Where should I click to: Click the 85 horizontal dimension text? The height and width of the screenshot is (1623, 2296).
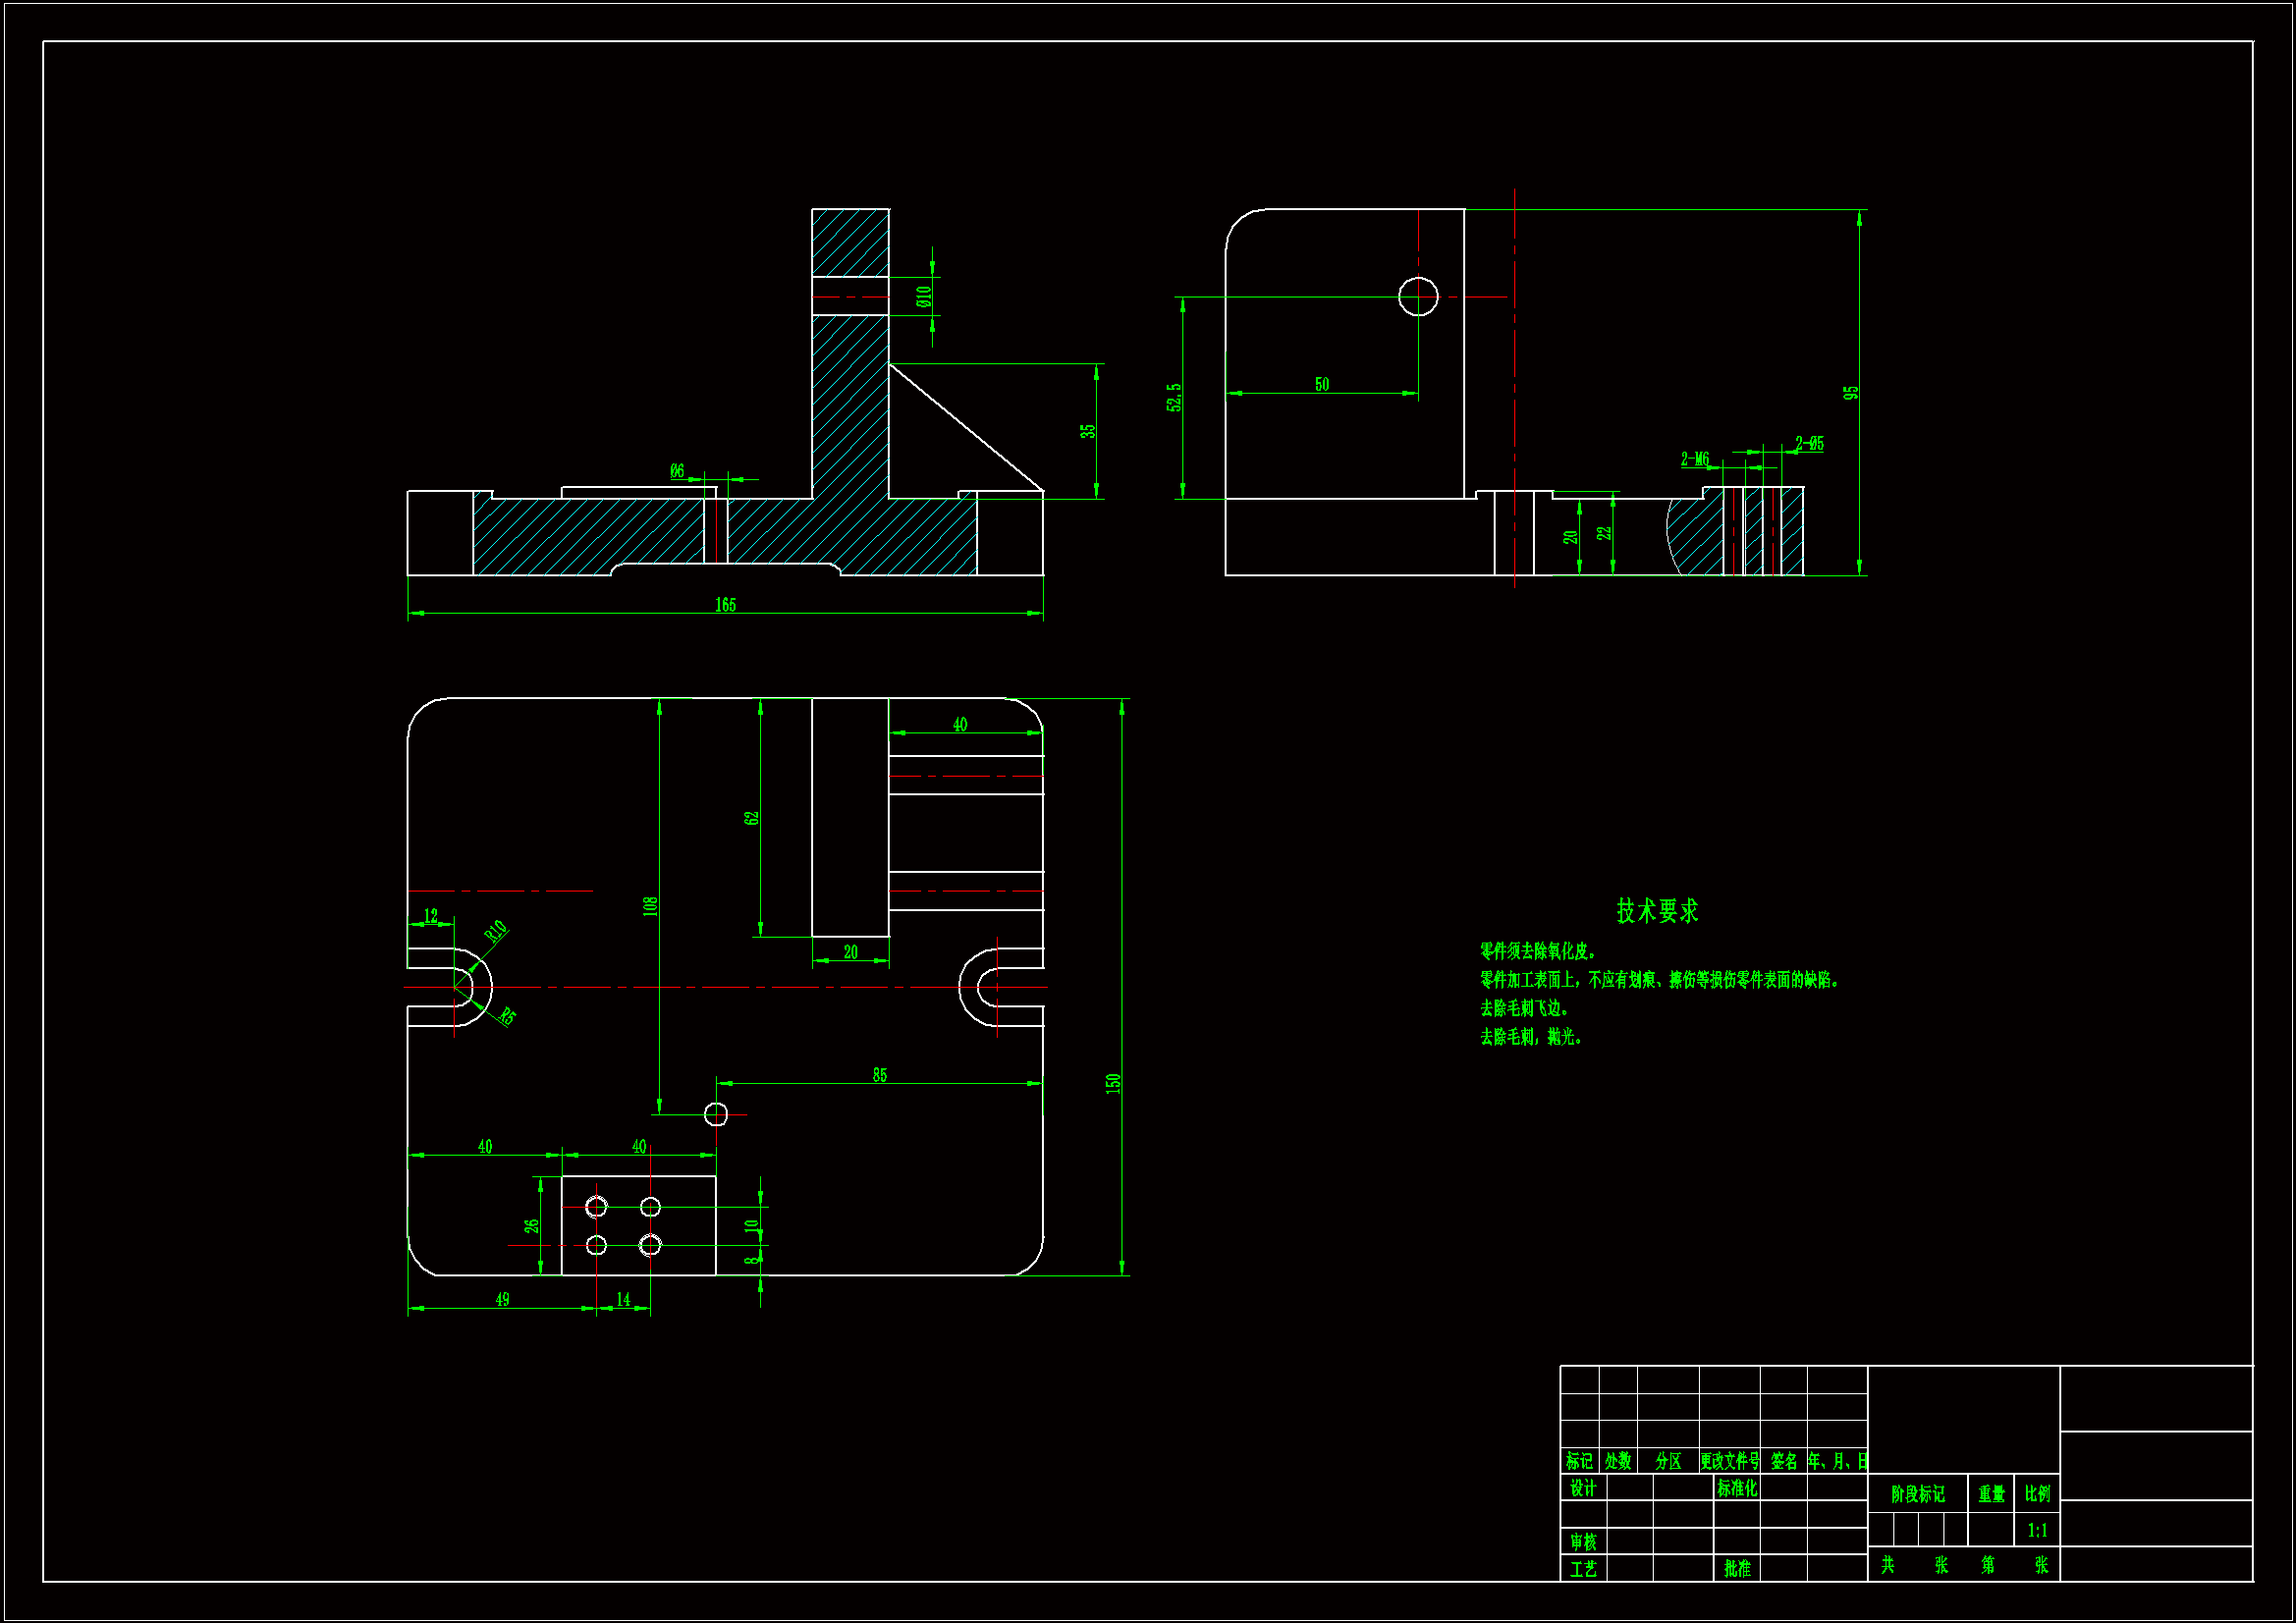[x=879, y=1075]
